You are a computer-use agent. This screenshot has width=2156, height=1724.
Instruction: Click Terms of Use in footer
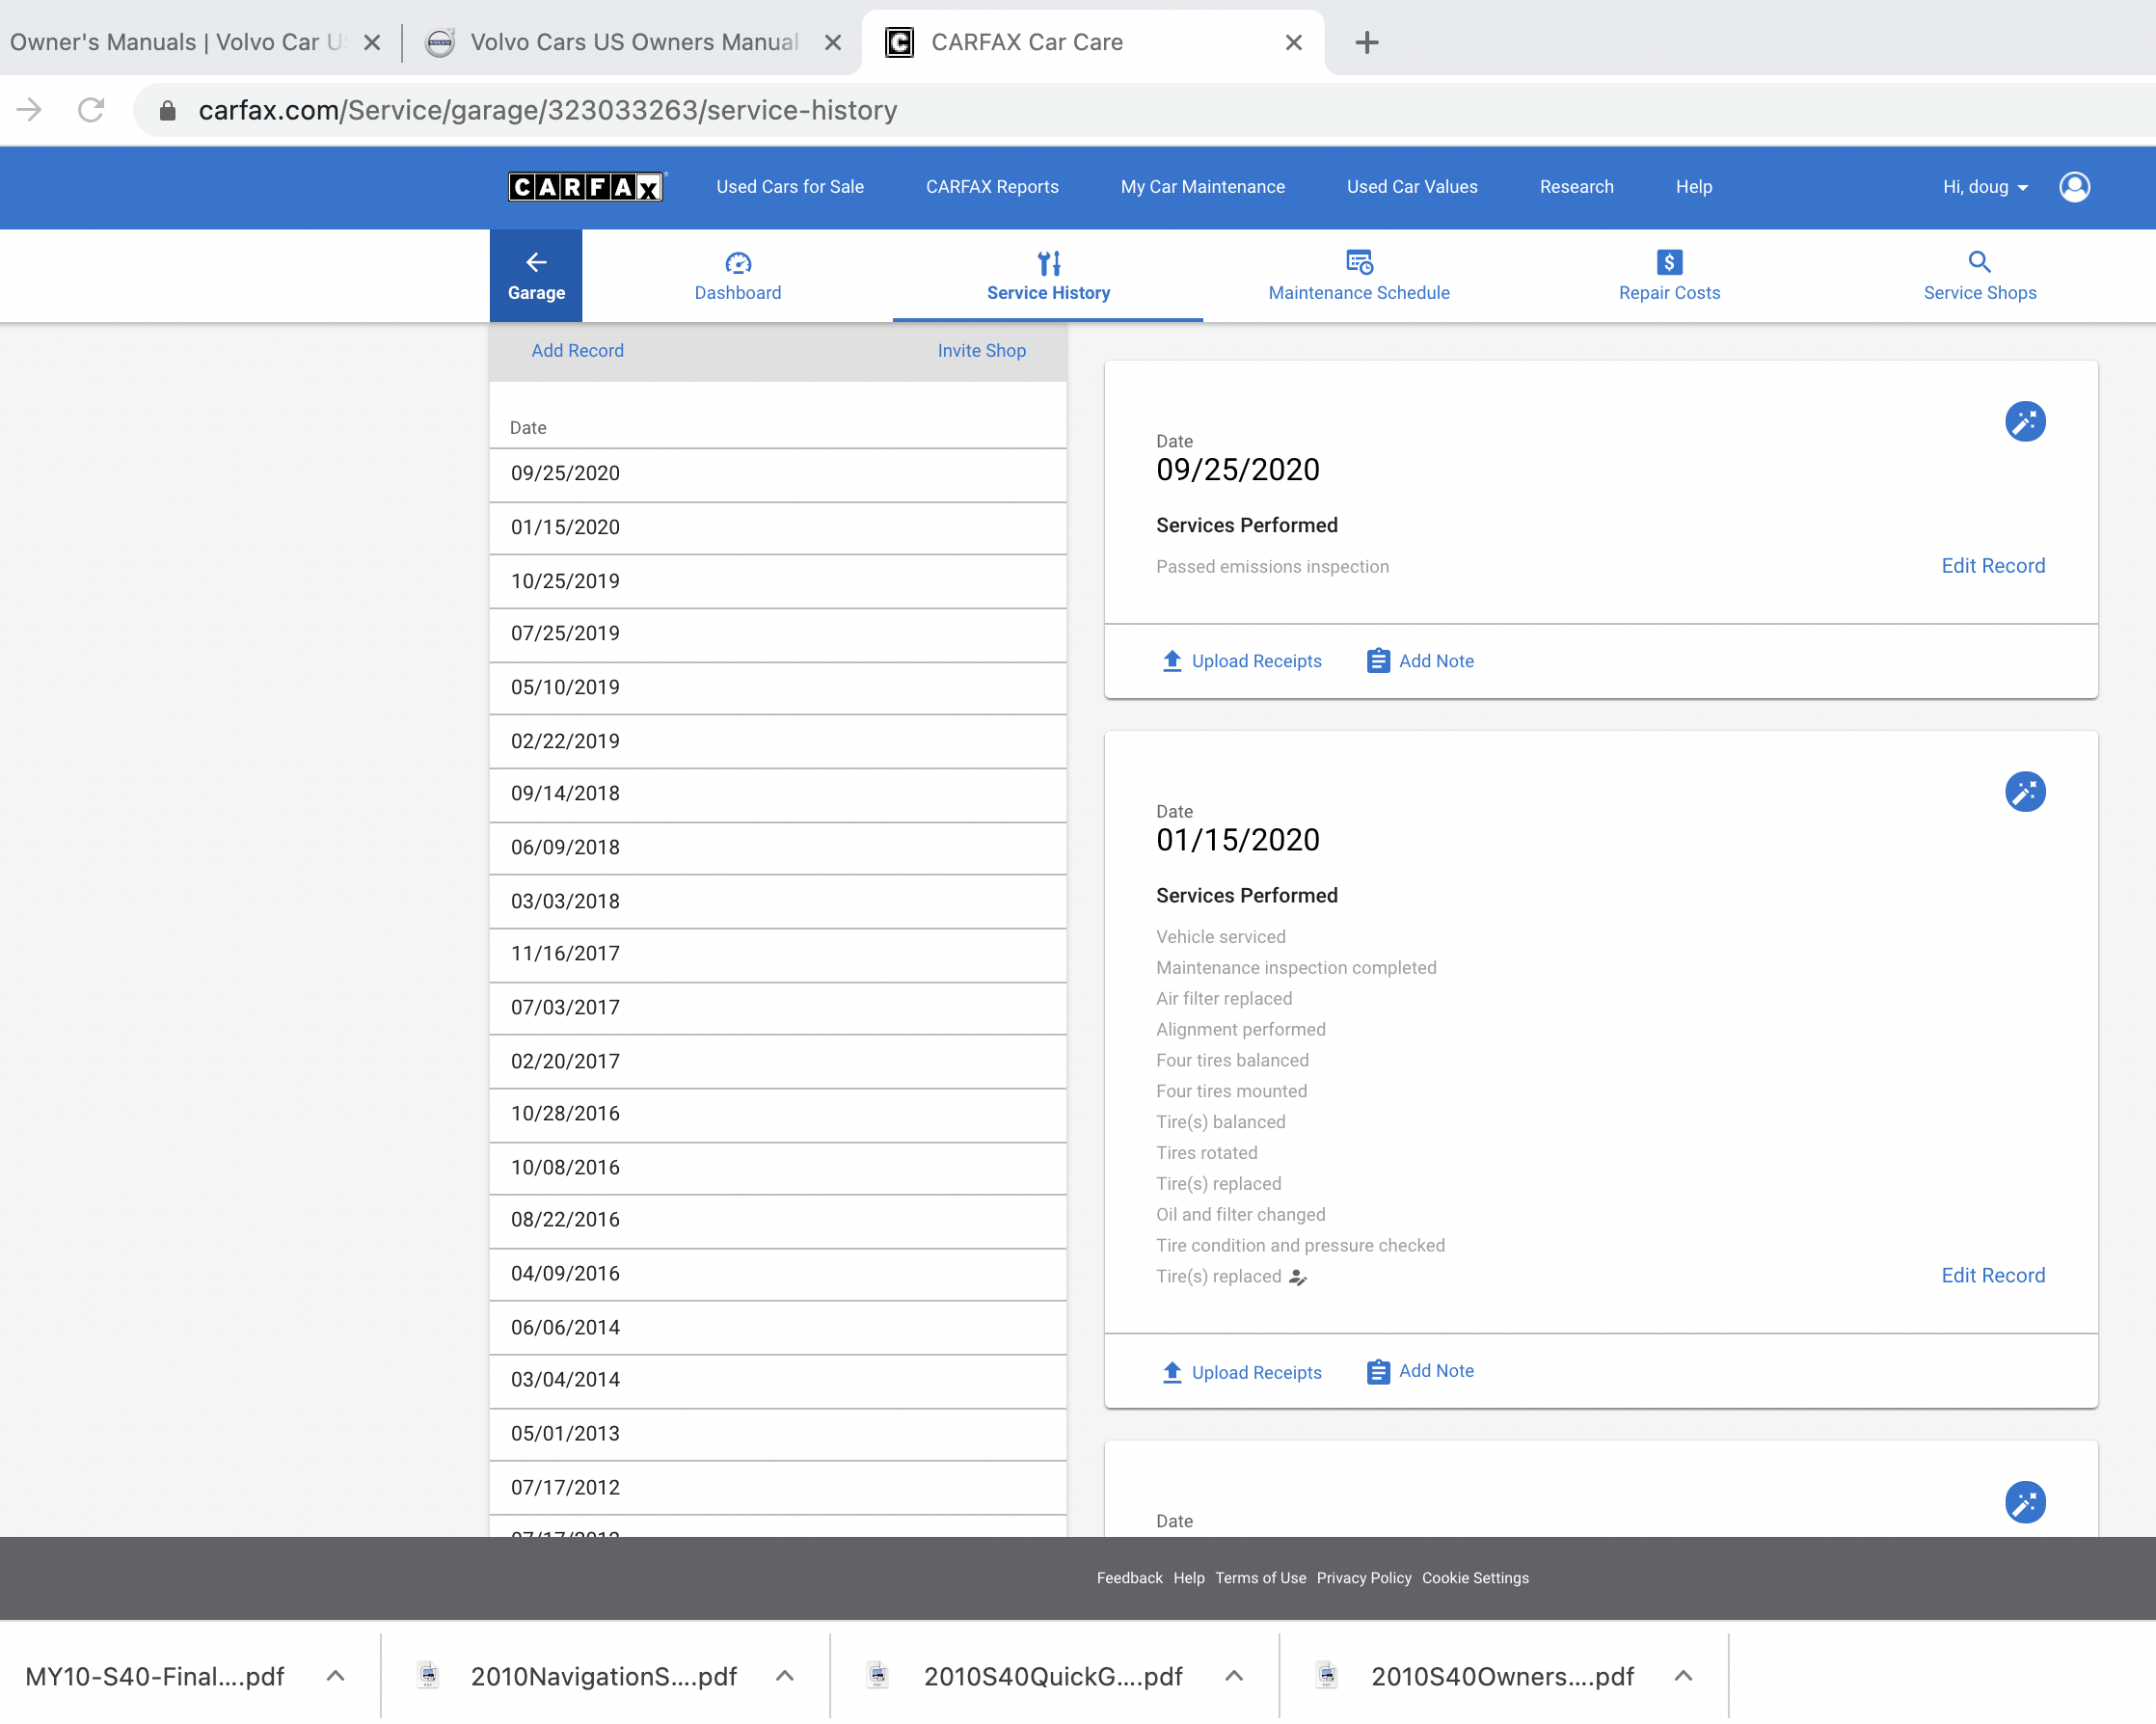[1260, 1578]
